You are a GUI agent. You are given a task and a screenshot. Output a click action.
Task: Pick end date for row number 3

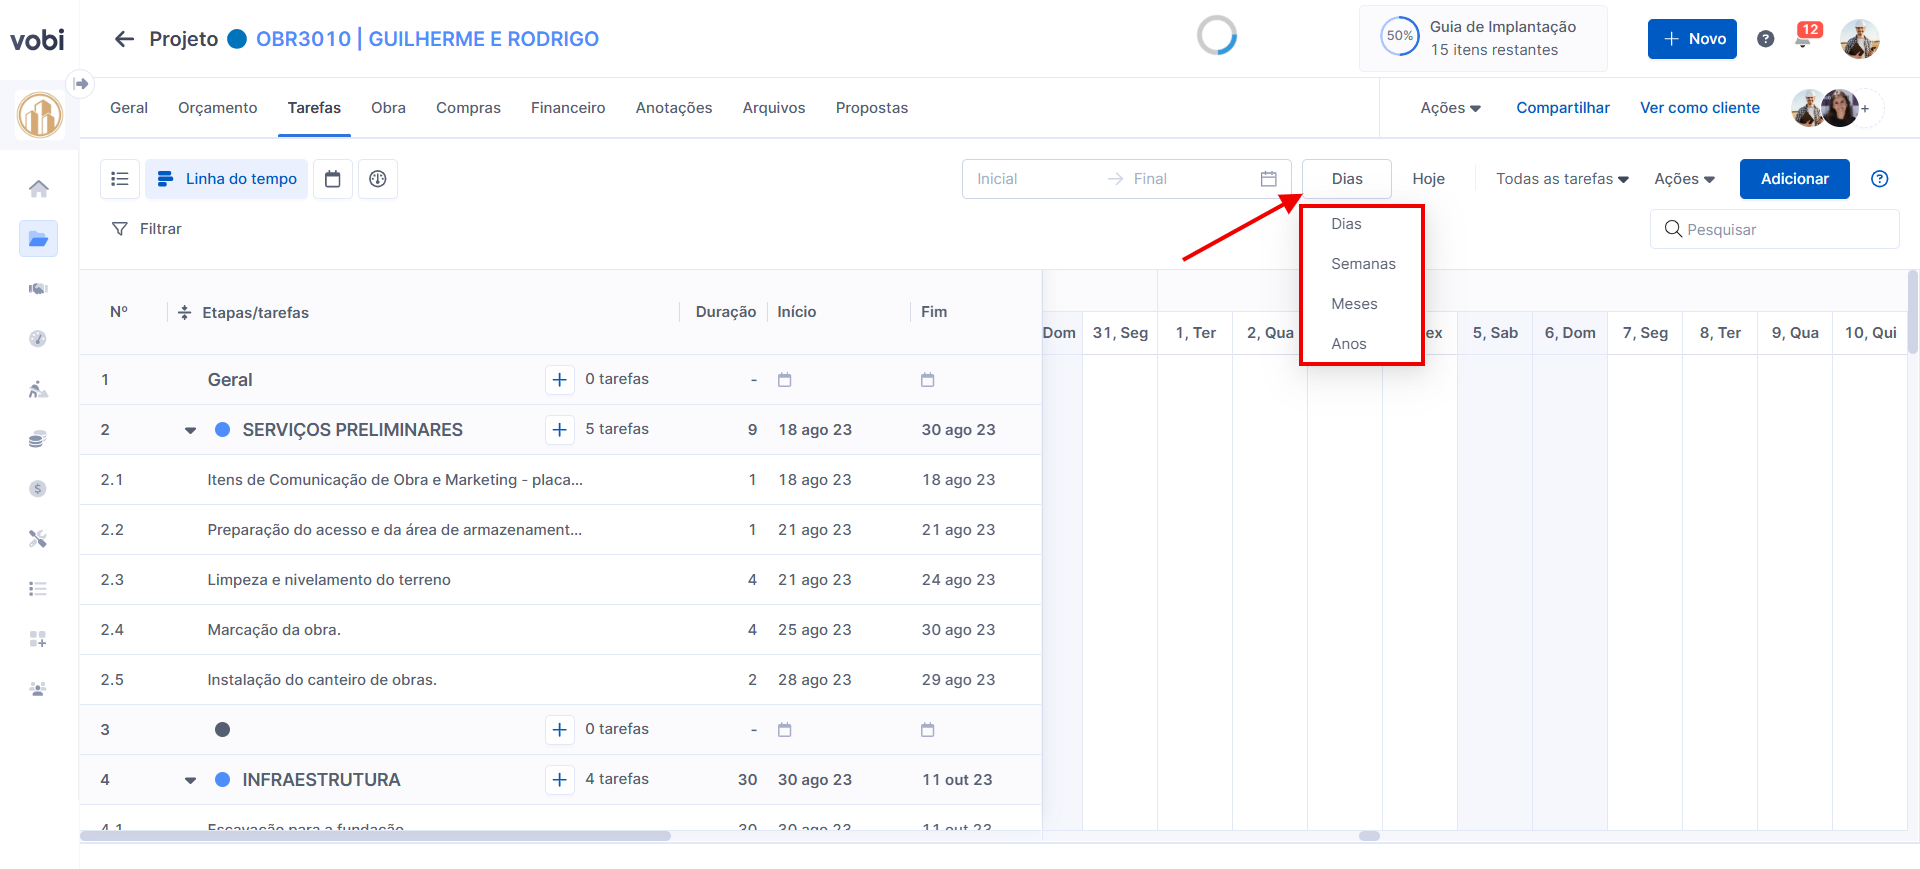pos(928,730)
